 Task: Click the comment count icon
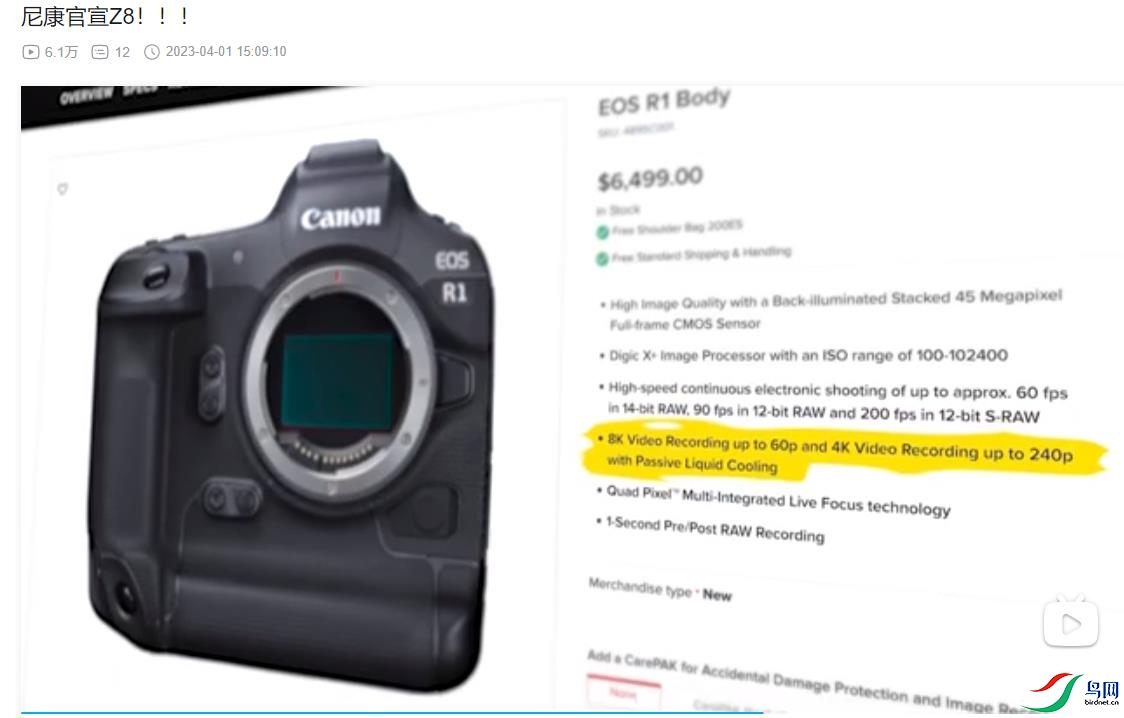pos(100,52)
